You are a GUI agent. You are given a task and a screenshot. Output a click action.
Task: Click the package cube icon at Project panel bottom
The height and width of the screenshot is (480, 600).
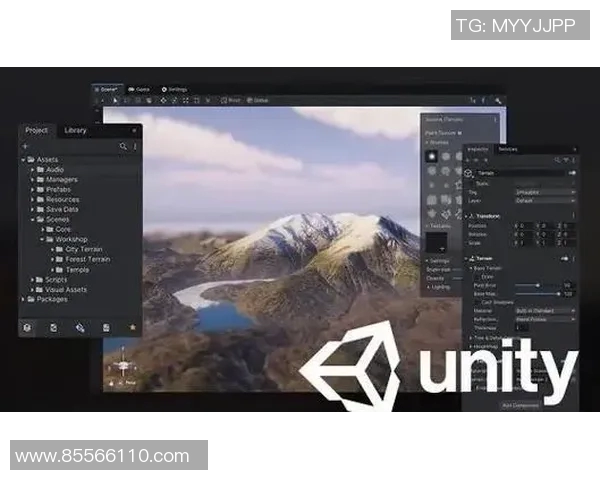[x=27, y=327]
